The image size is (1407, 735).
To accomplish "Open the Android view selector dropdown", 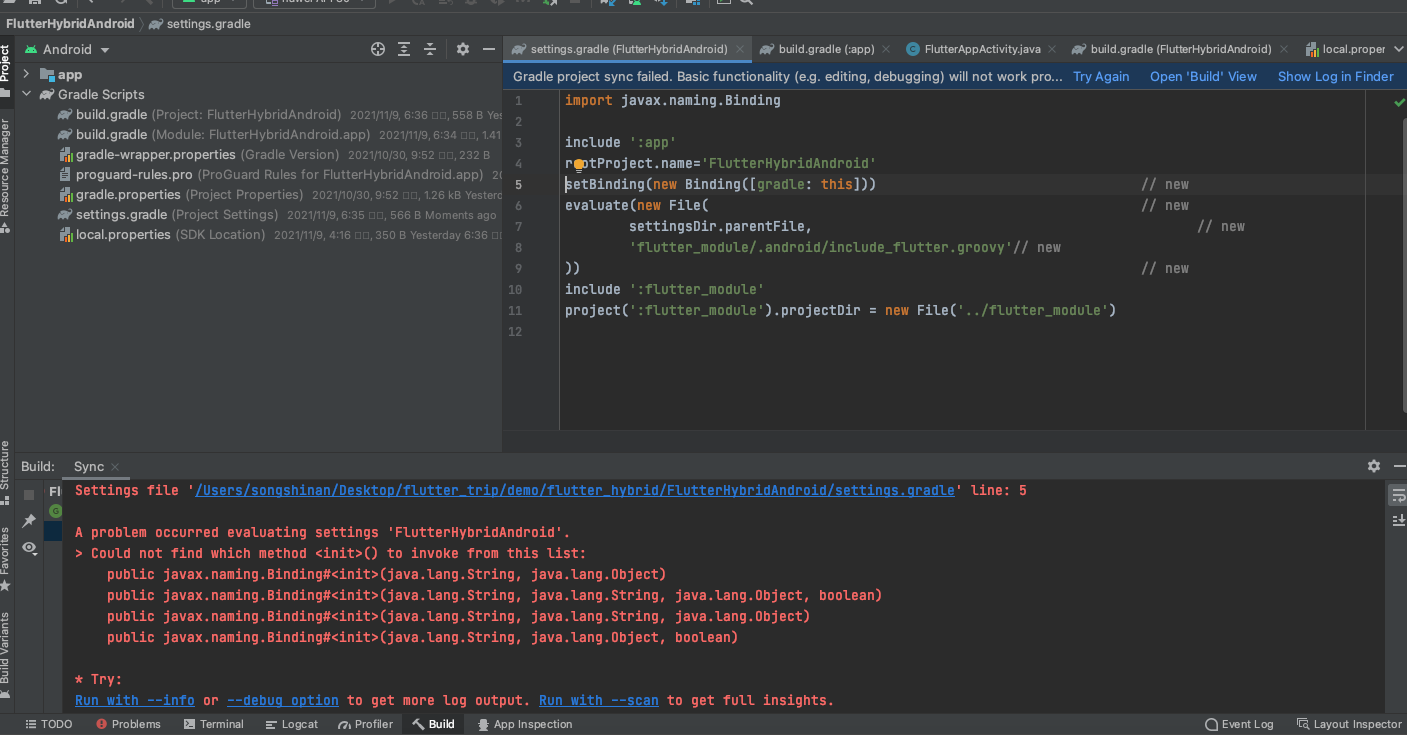I will 67,49.
